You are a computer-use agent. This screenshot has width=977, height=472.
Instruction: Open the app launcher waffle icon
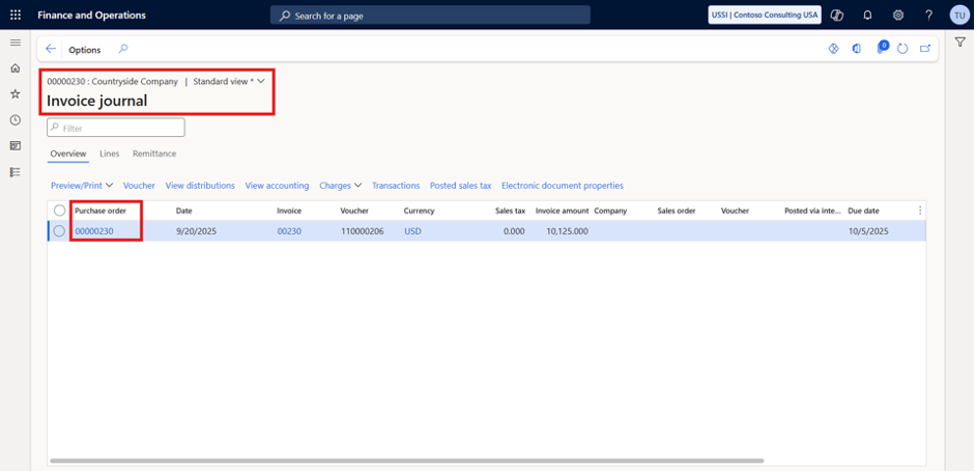coord(15,15)
